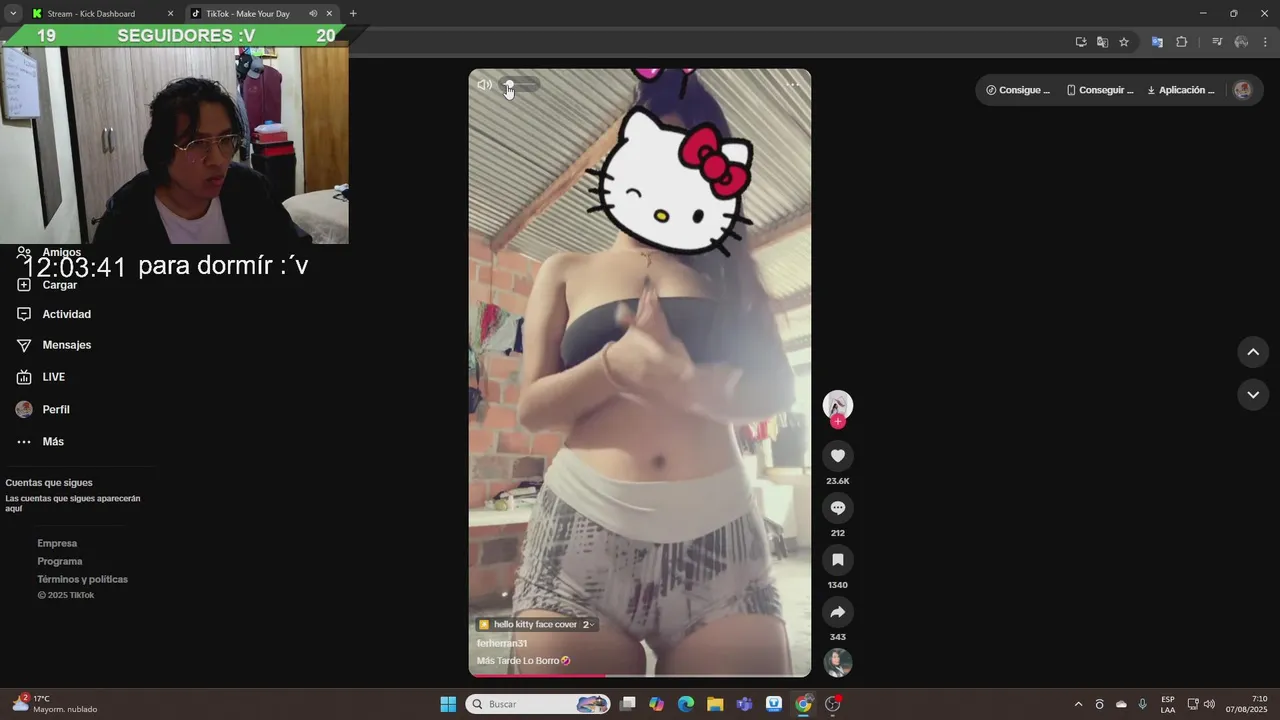The width and height of the screenshot is (1280, 720).
Task: Open the LIVE section
Action: point(41,377)
